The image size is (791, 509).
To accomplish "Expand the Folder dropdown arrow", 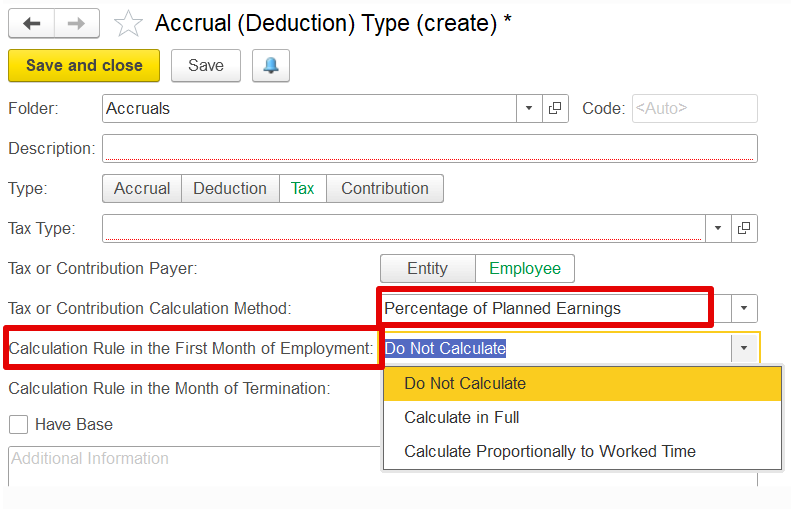I will click(x=529, y=108).
